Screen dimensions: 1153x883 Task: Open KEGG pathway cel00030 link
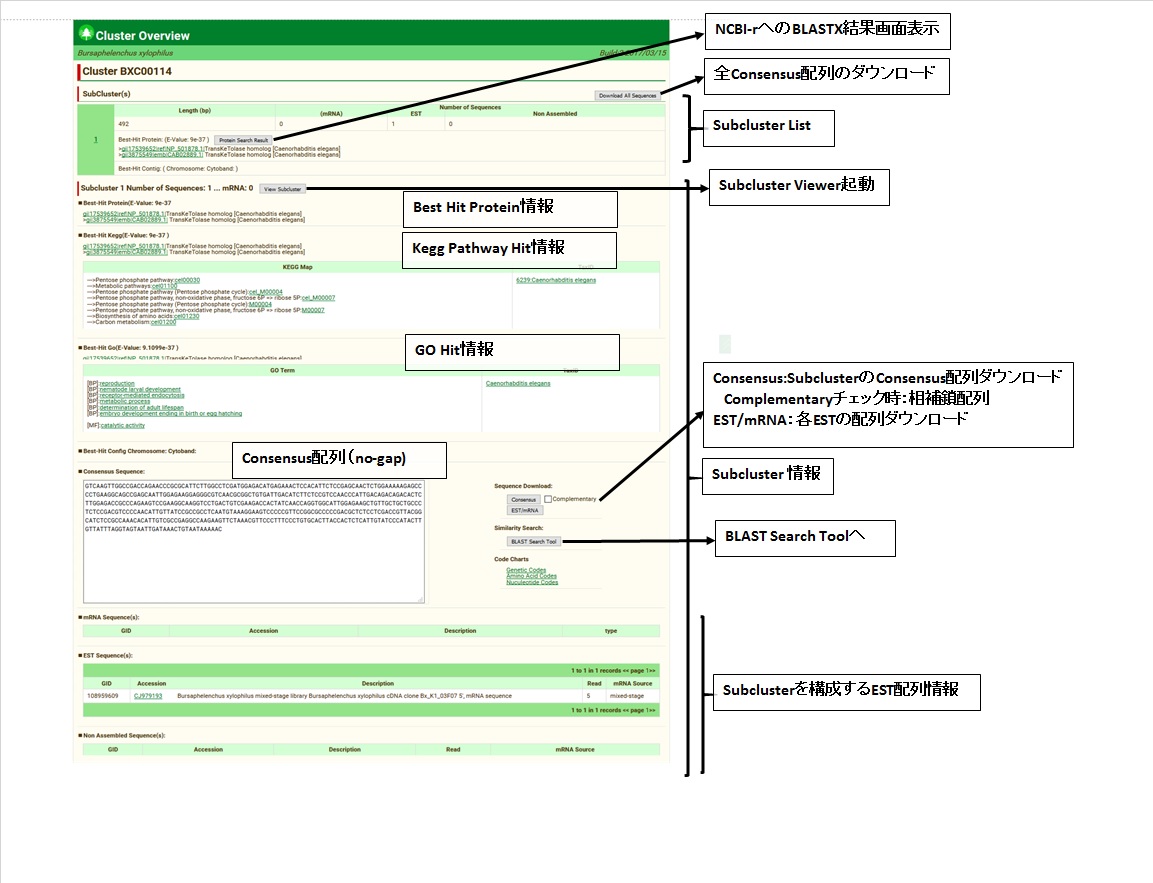tap(187, 280)
